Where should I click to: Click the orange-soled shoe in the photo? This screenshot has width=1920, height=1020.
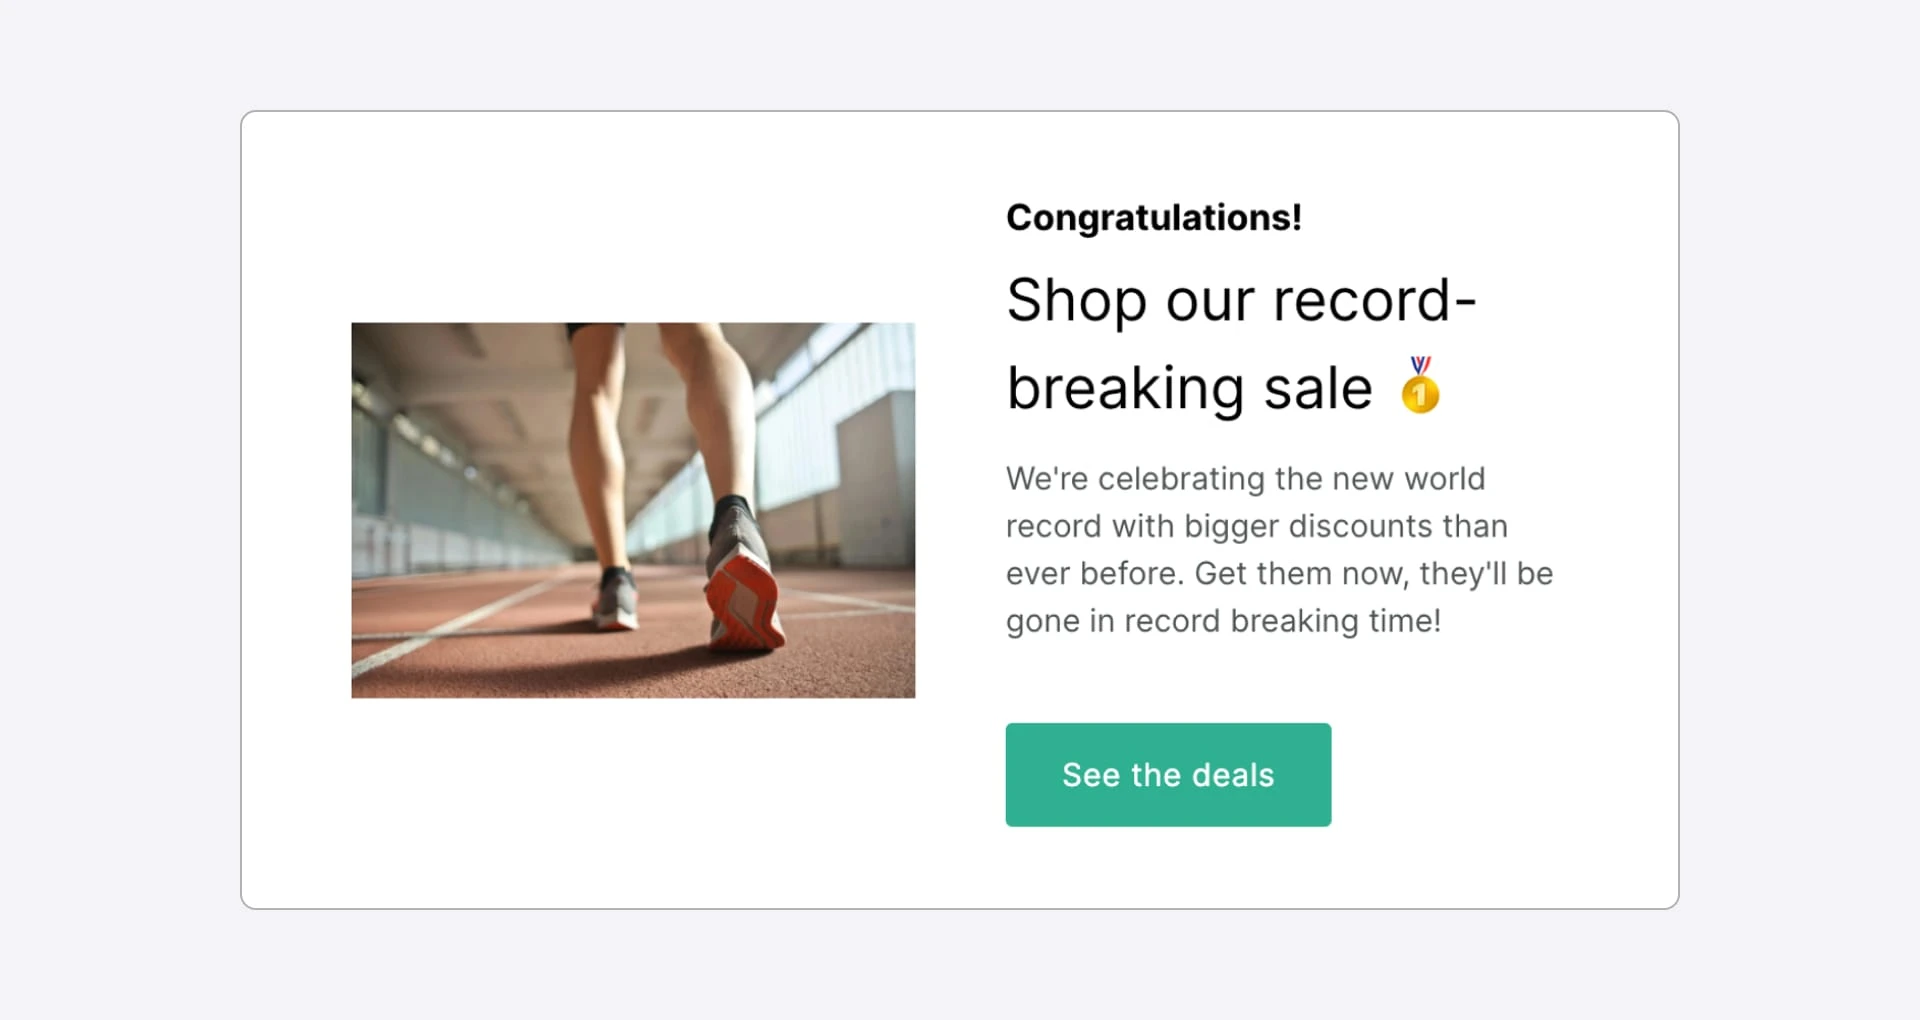click(x=745, y=600)
